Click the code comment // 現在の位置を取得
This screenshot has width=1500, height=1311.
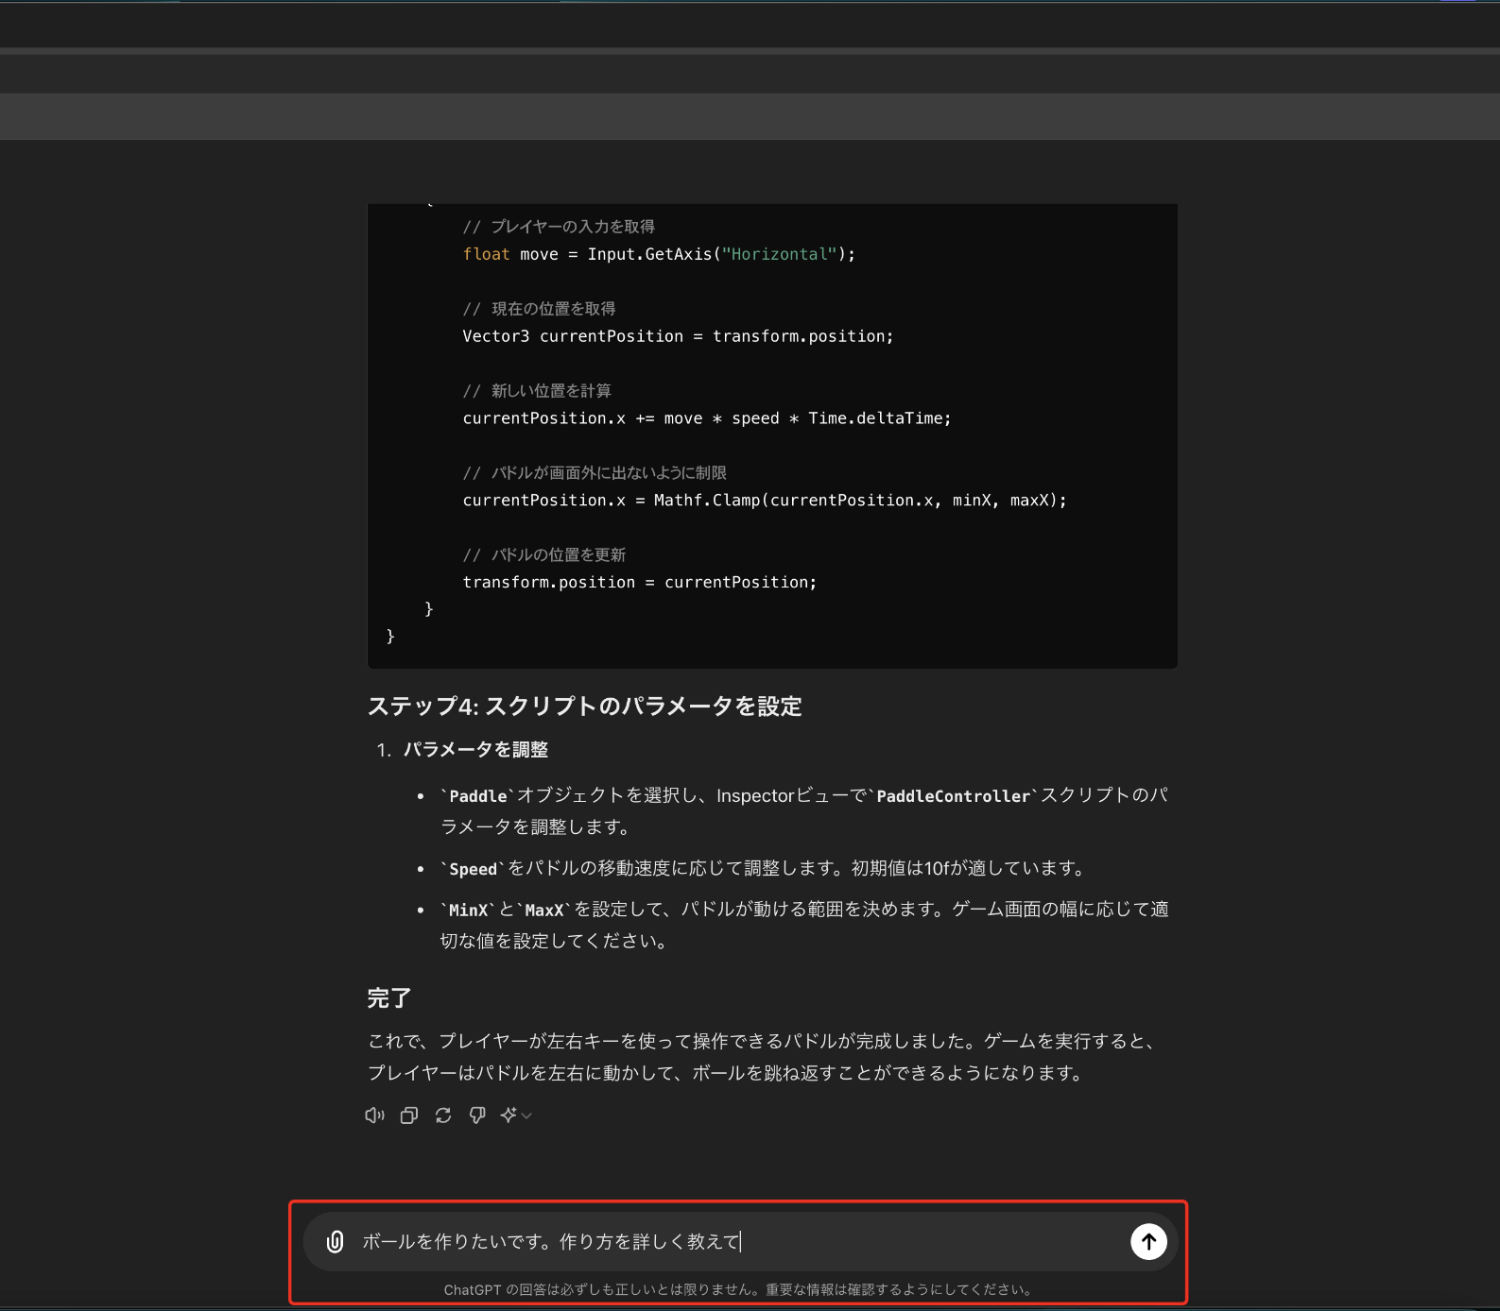pos(539,309)
